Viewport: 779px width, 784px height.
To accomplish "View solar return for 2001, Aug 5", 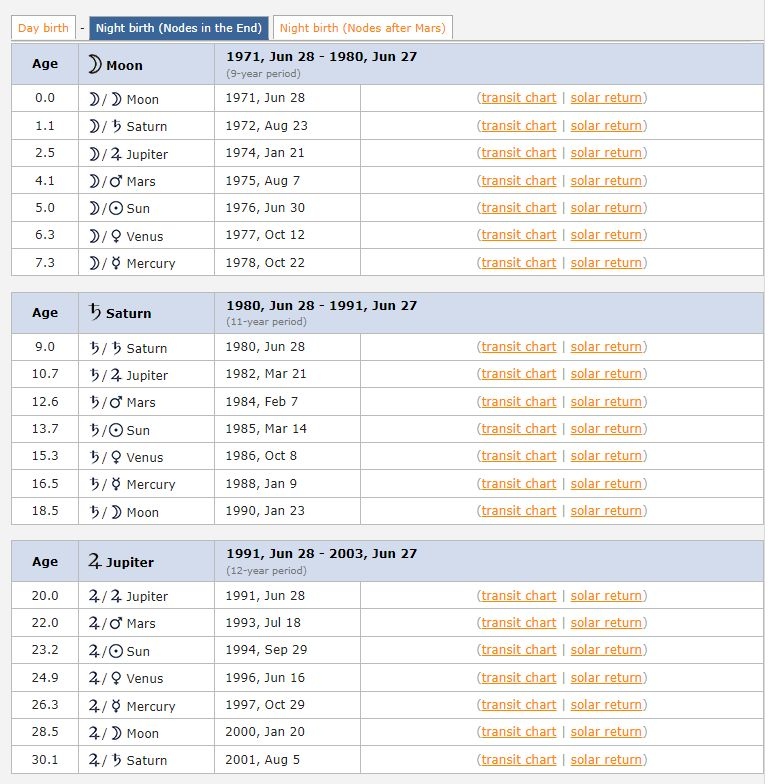I will pos(606,760).
